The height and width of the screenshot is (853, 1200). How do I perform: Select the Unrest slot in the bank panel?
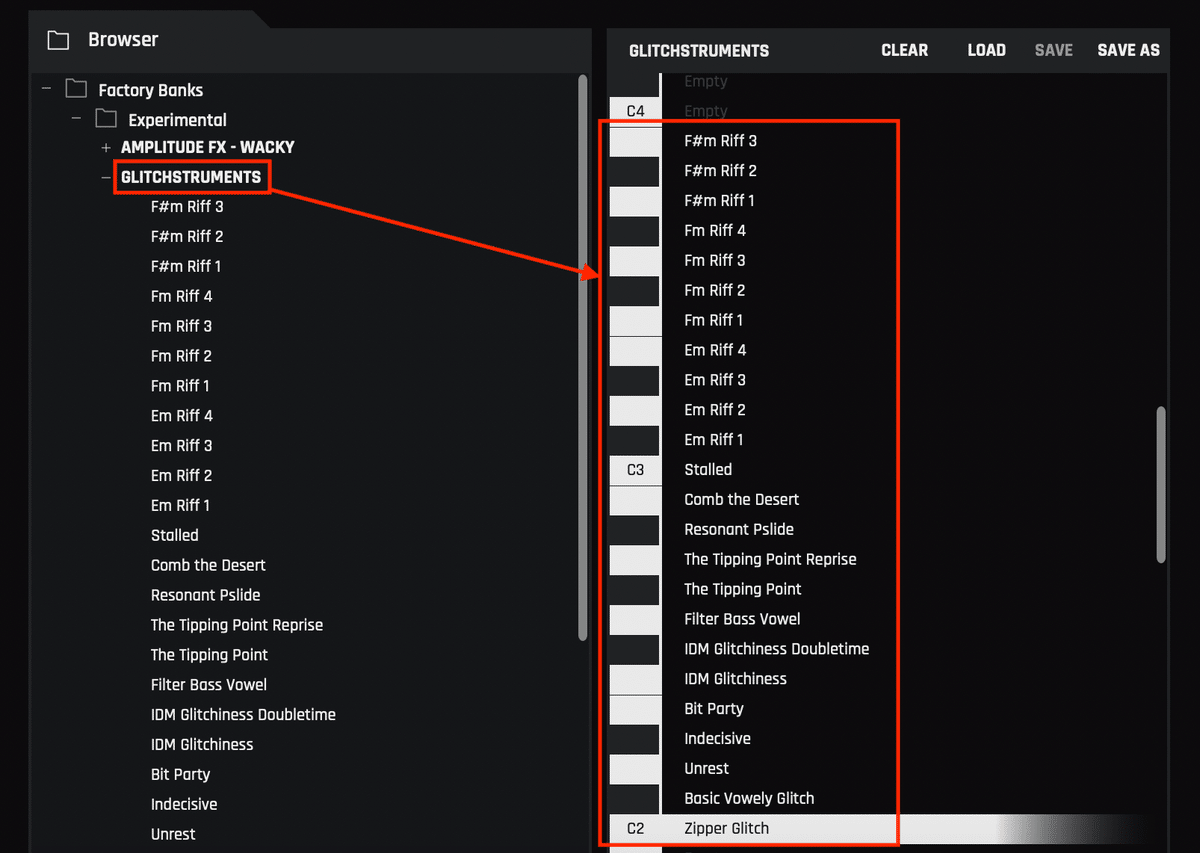coord(707,769)
